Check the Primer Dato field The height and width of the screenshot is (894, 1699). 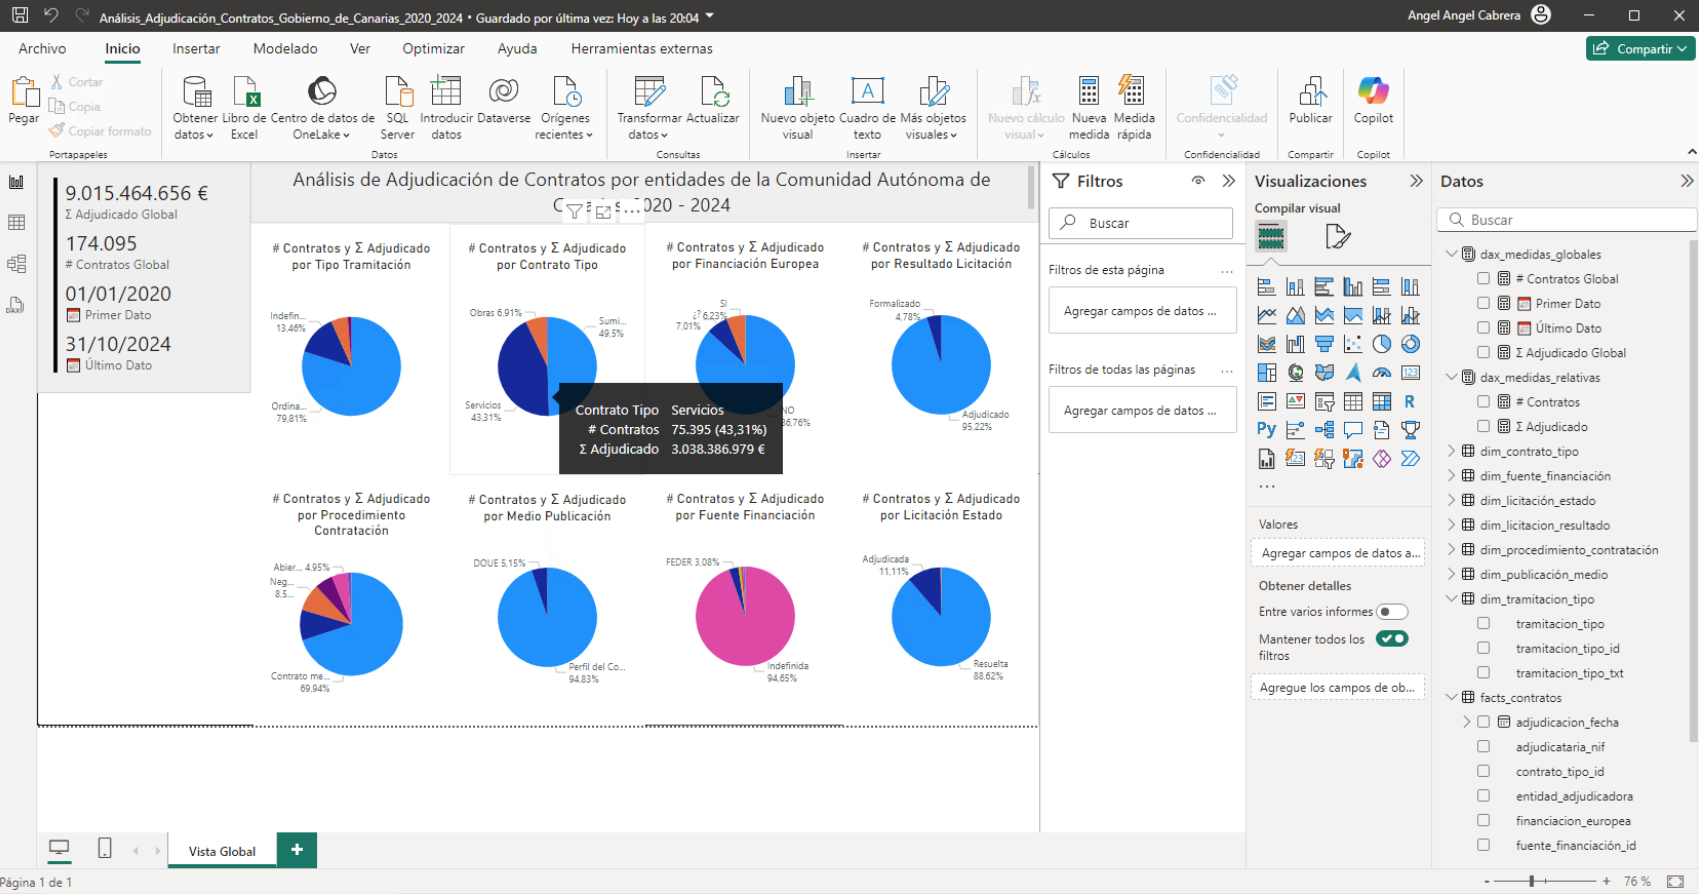click(x=1484, y=303)
